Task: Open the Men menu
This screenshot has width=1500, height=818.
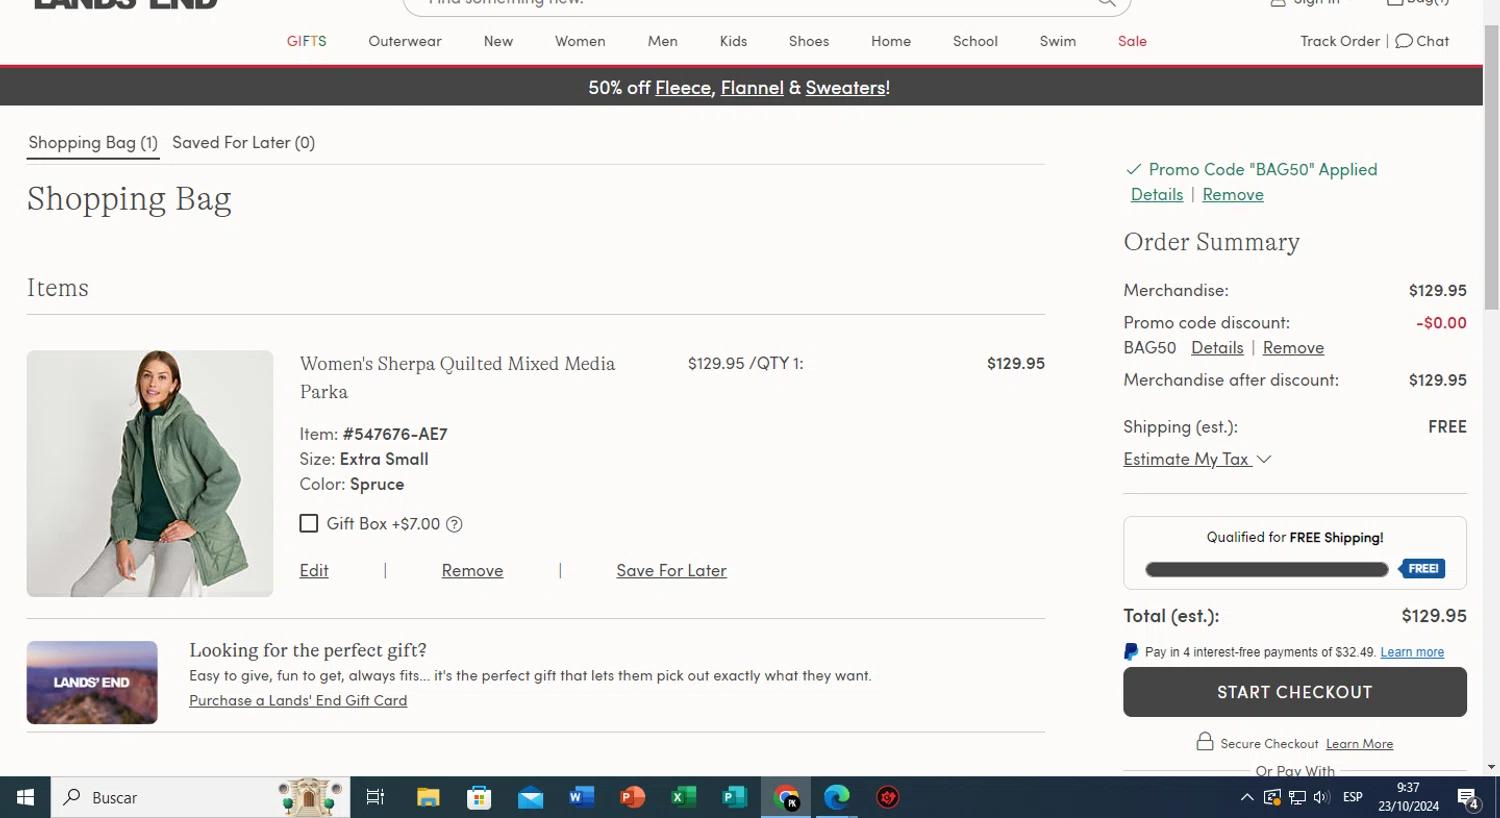Action: pos(662,41)
